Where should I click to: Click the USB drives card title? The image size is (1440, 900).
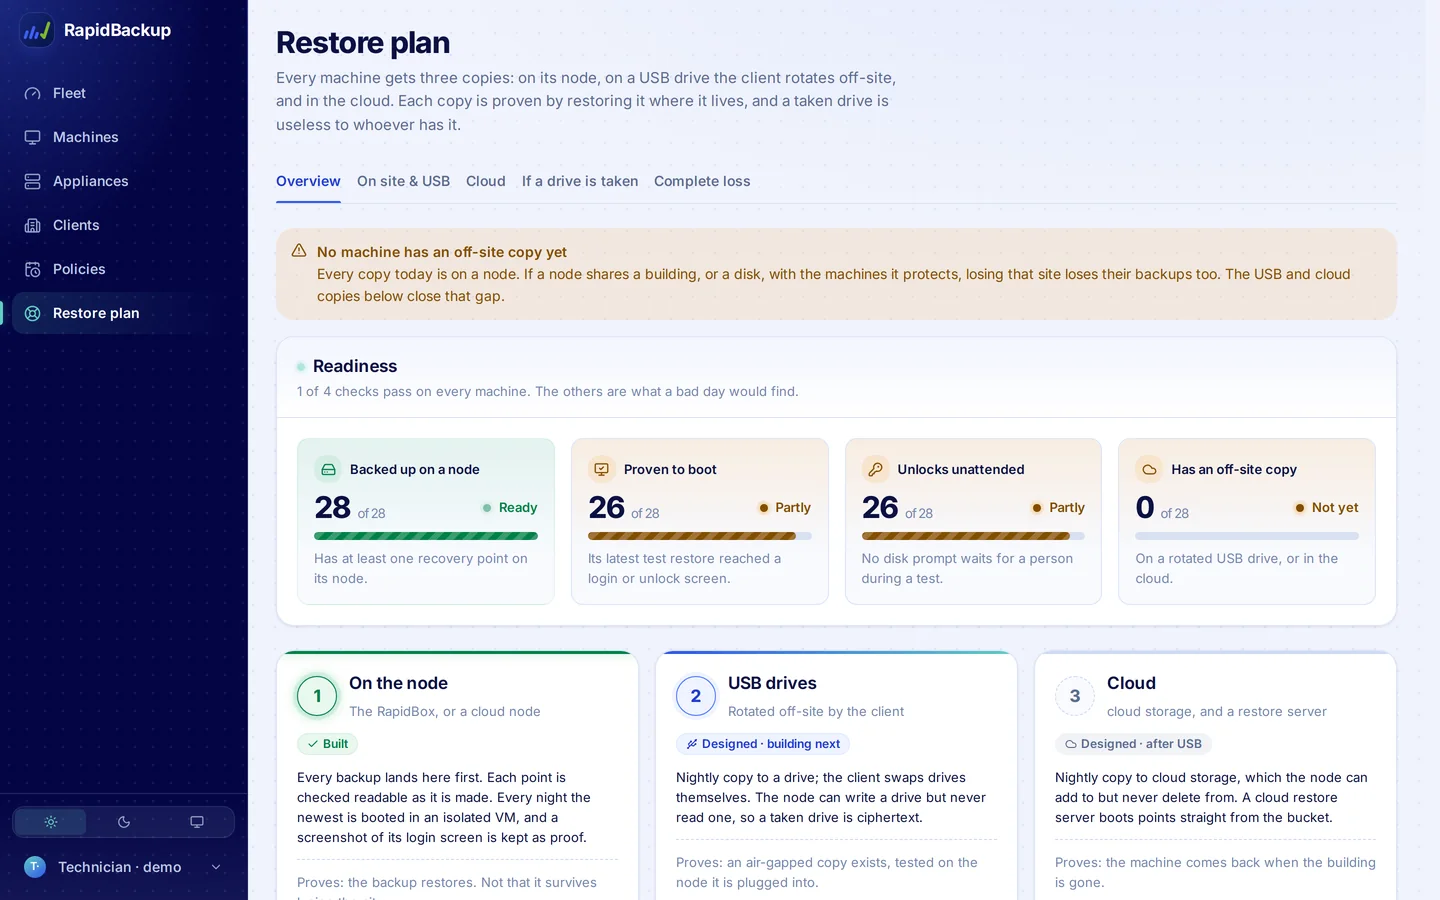(x=772, y=683)
